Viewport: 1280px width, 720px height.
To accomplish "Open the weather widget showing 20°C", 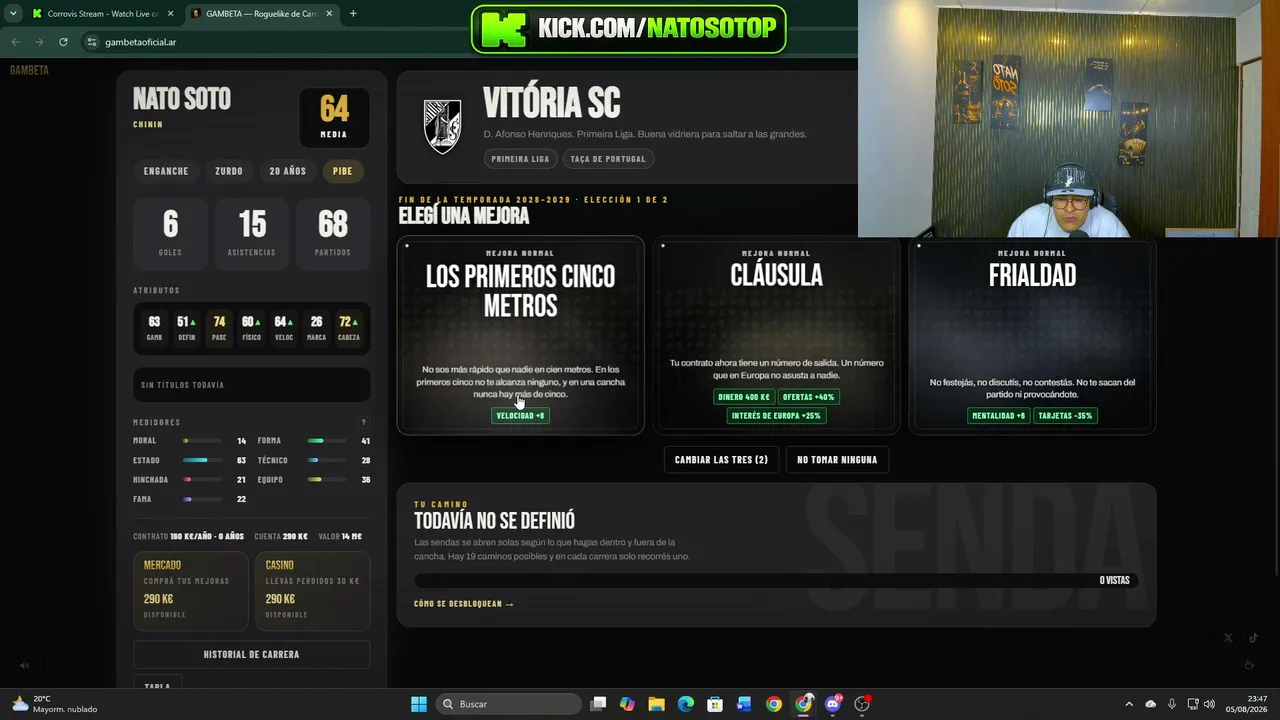I will tap(55, 704).
